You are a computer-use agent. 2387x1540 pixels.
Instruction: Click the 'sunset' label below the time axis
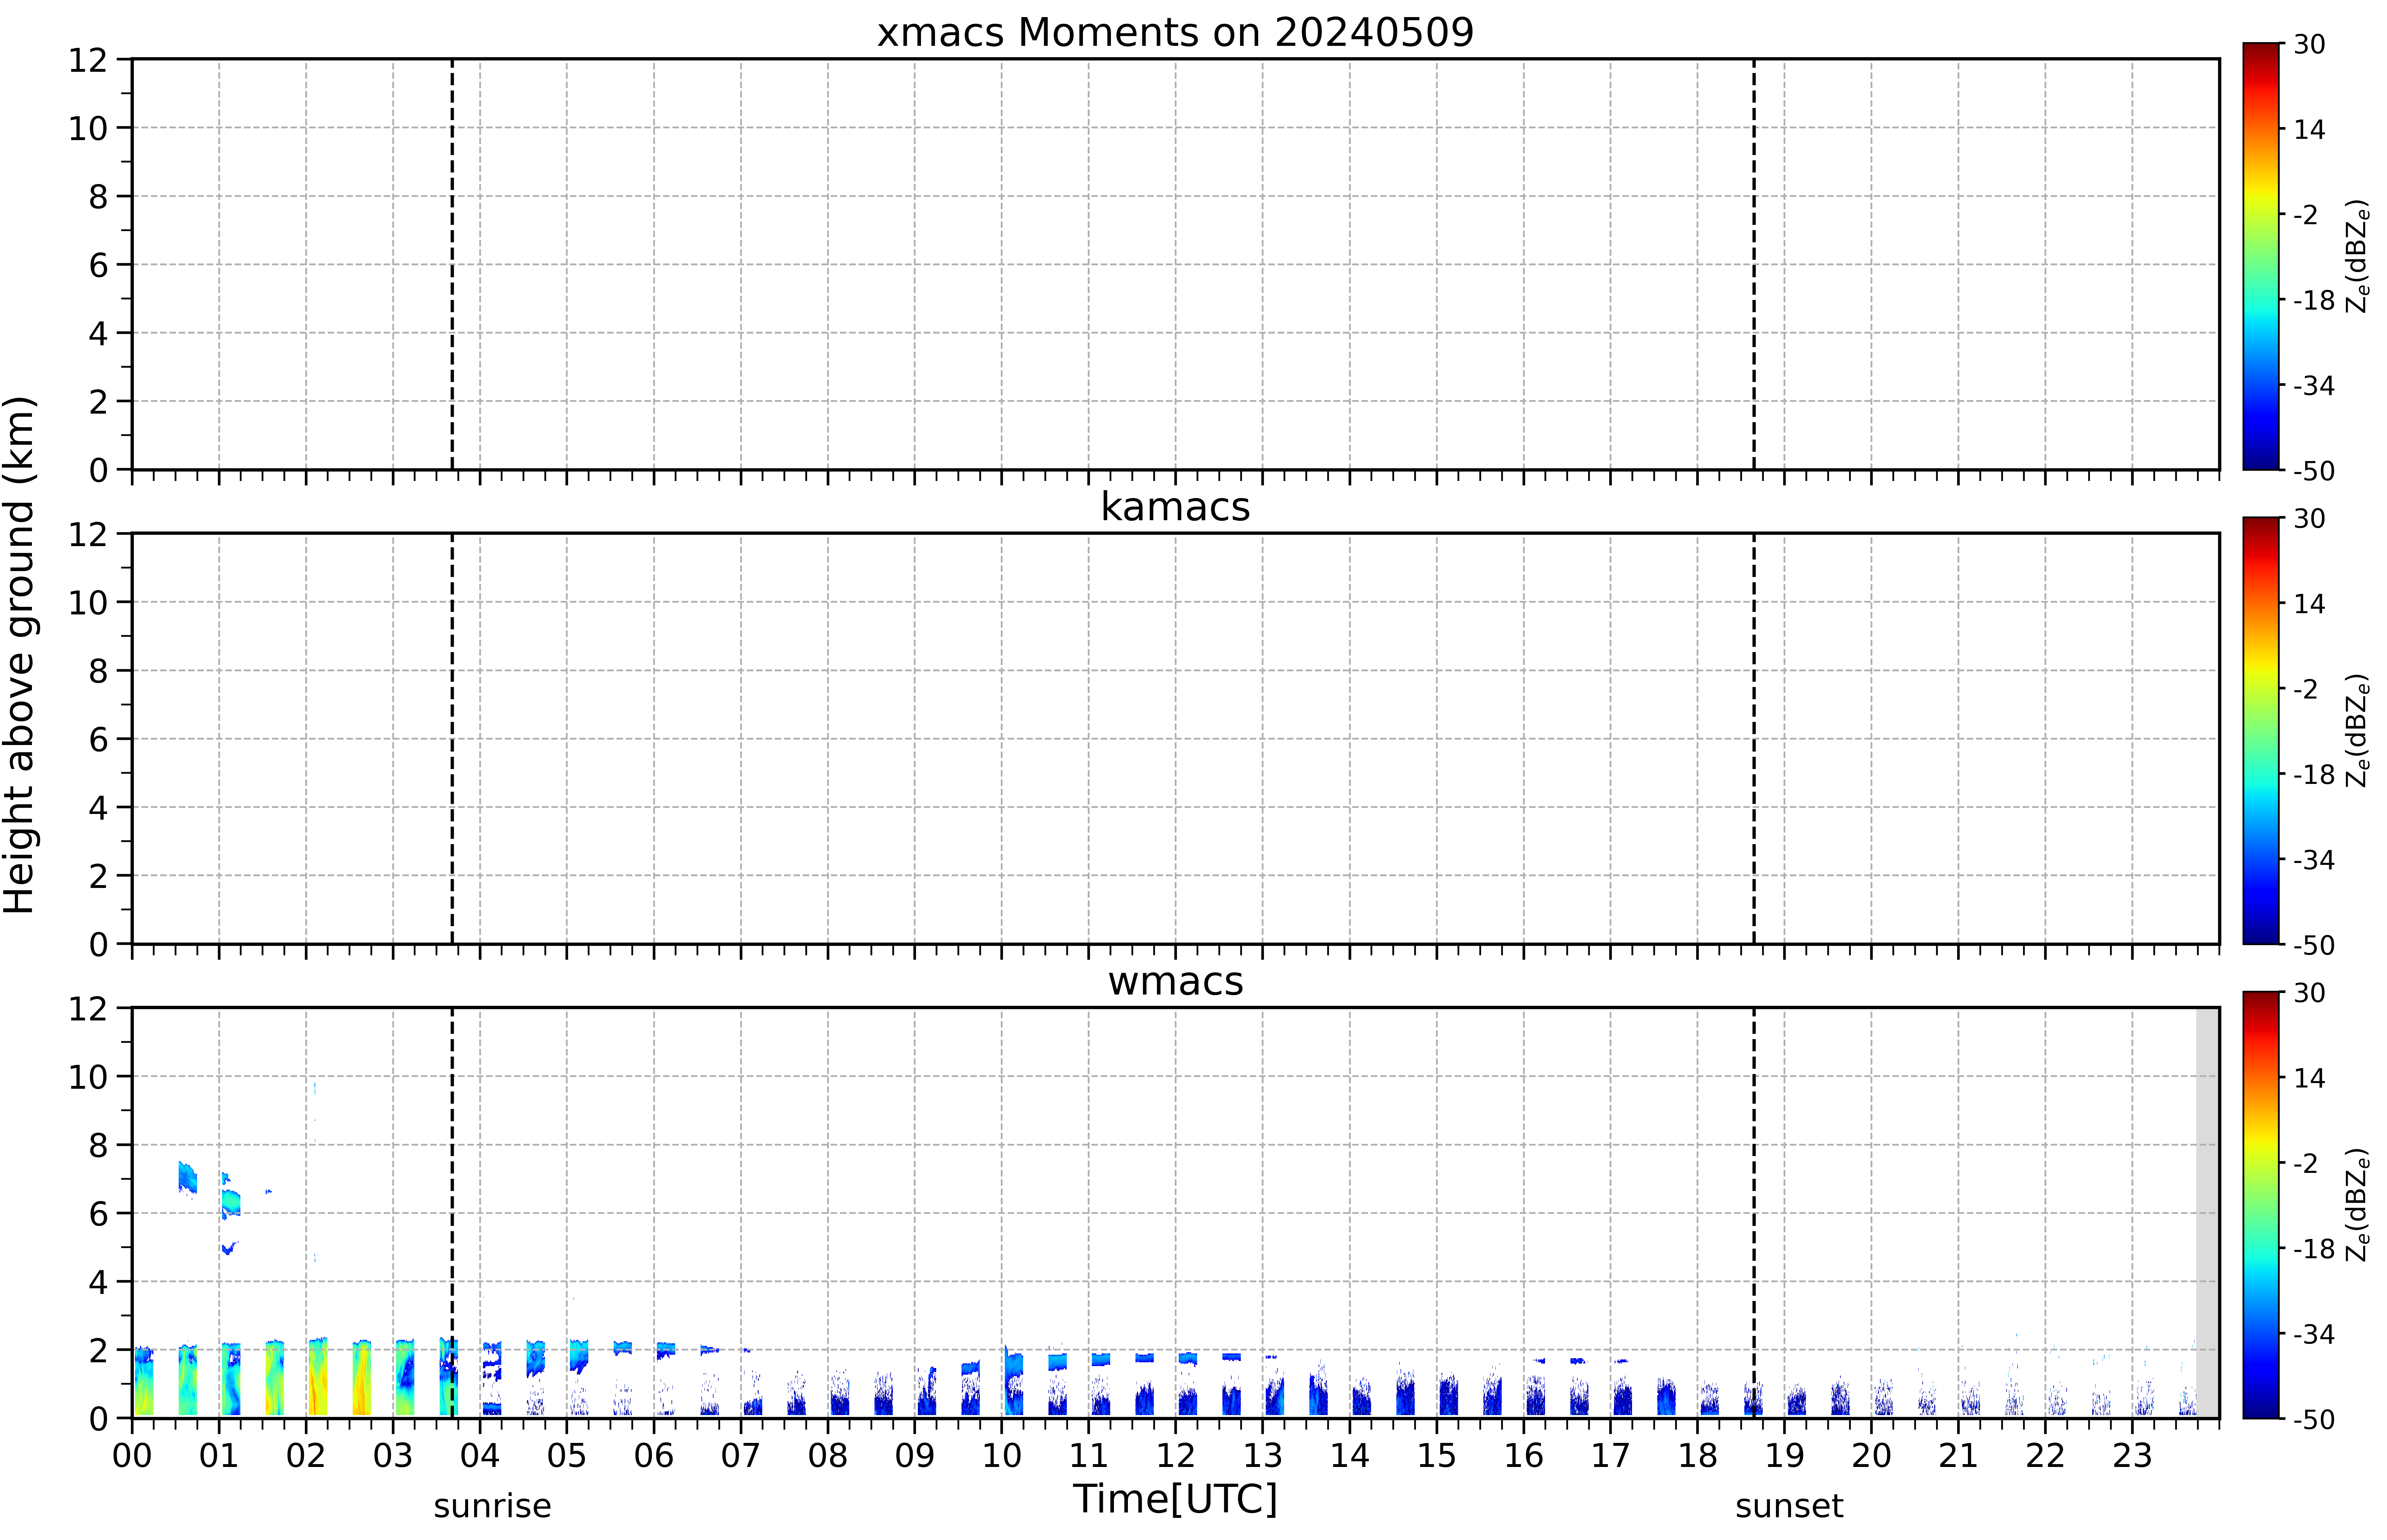[x=1789, y=1506]
